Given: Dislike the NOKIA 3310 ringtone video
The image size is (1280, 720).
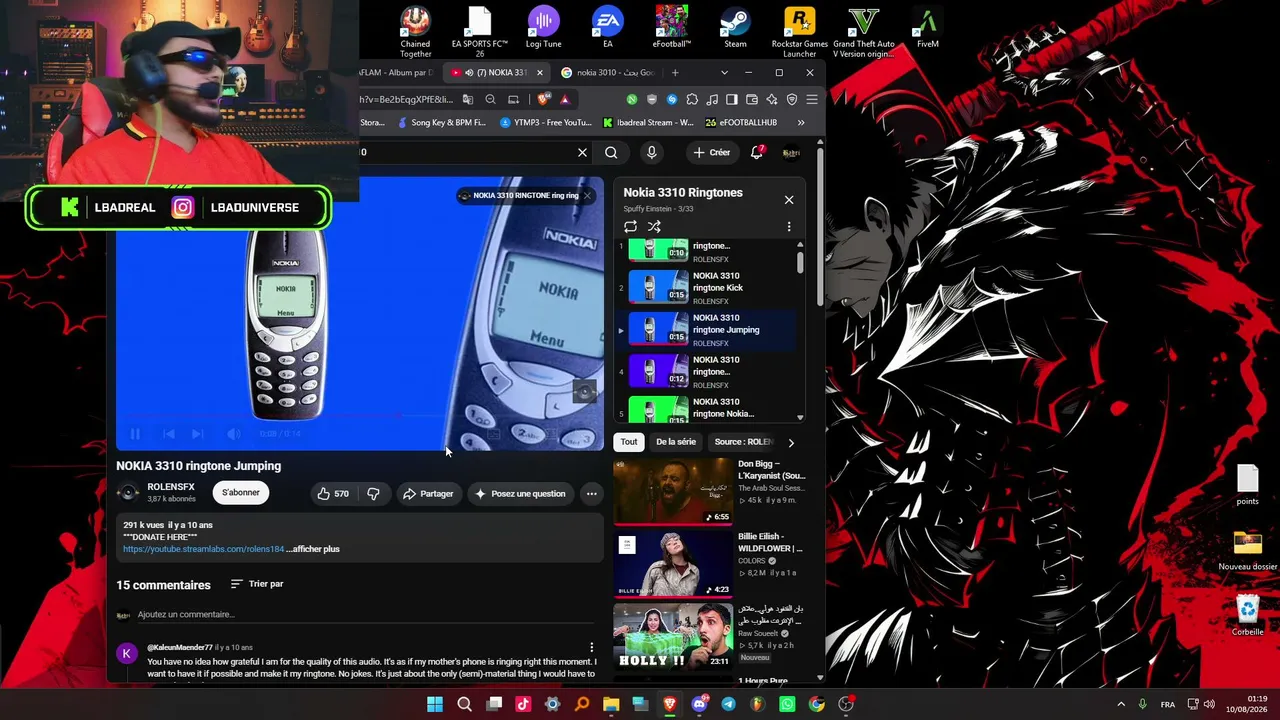Looking at the screenshot, I should (373, 494).
